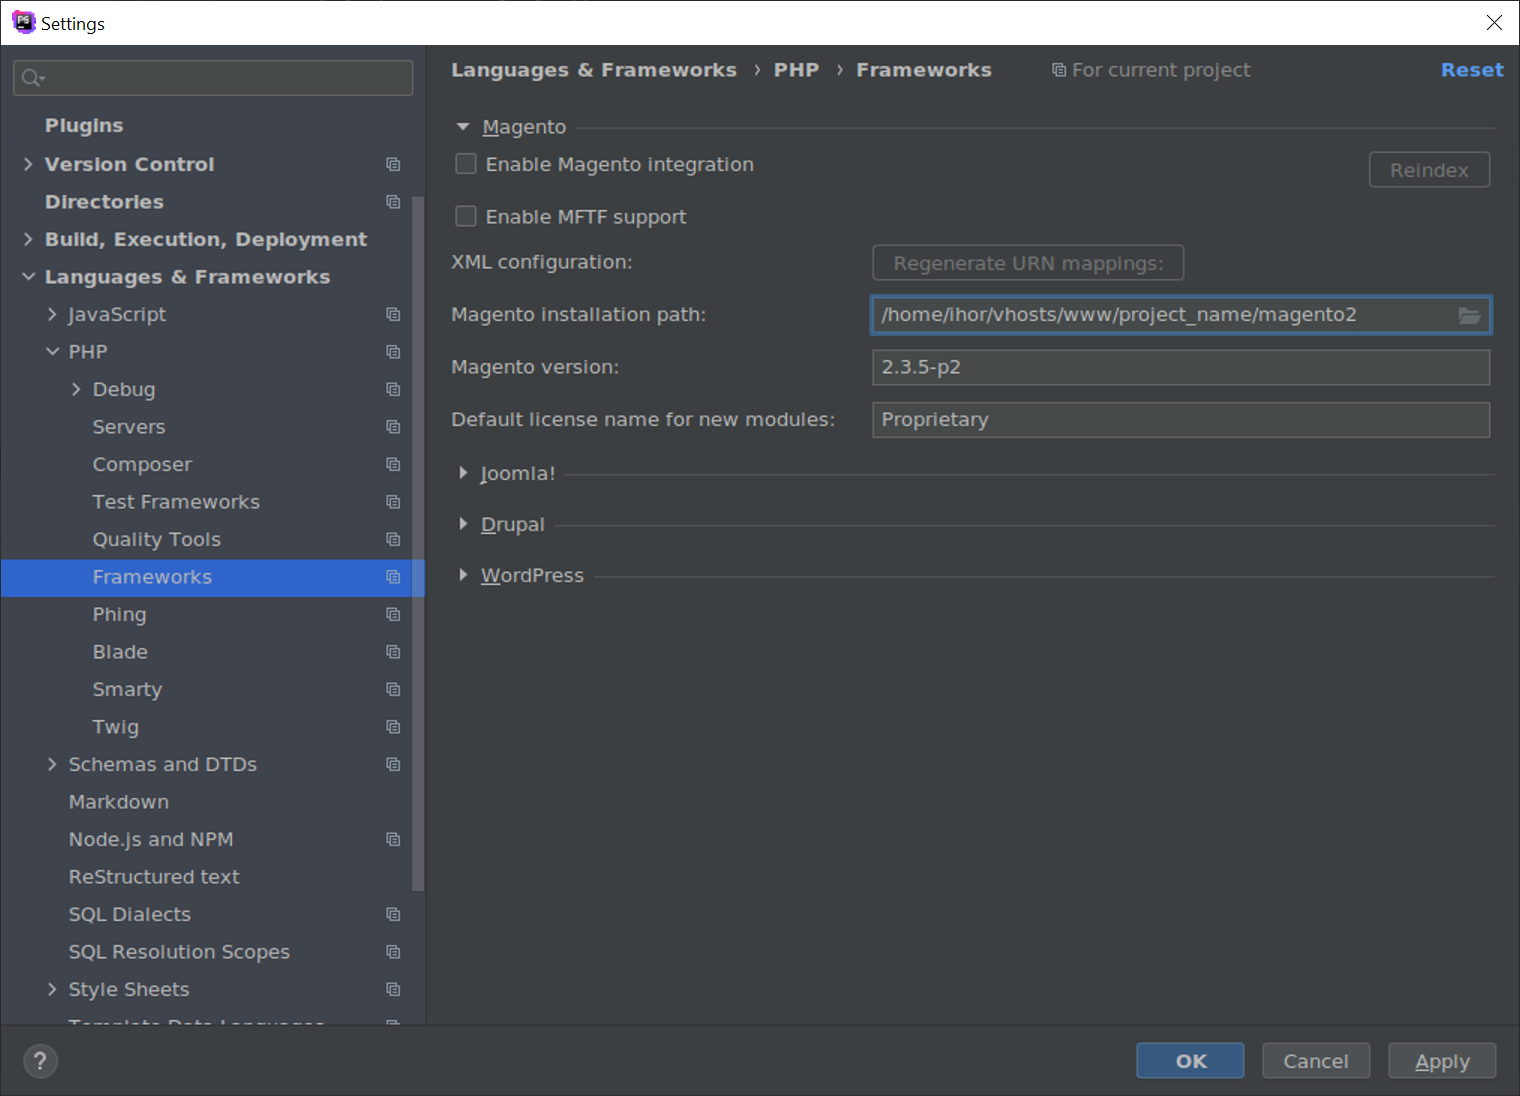Close the Settings dialog

tap(1494, 22)
